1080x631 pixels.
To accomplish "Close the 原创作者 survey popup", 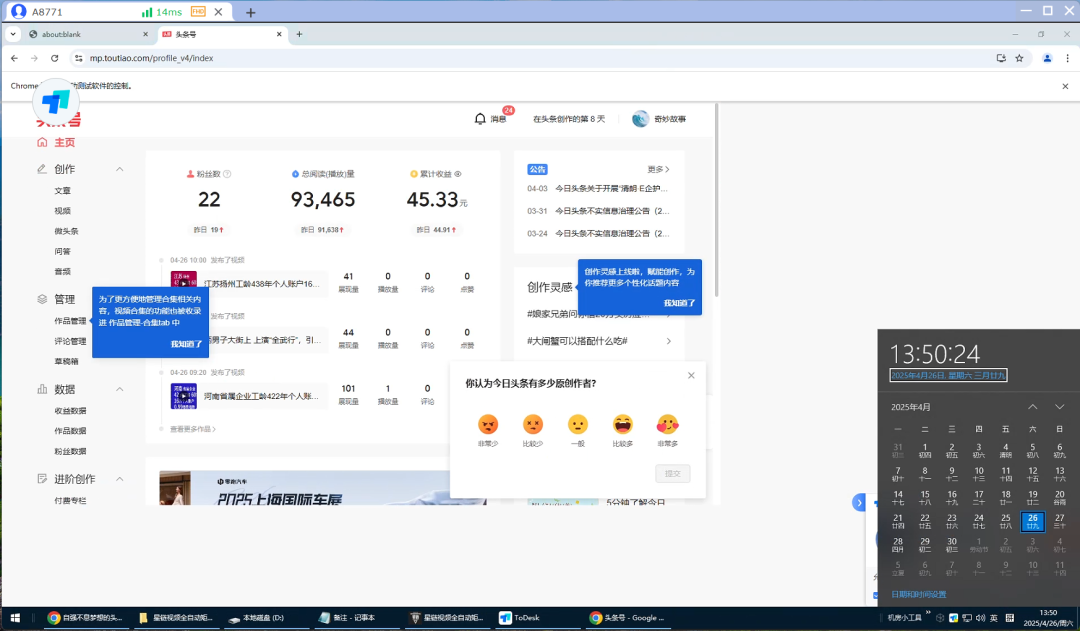I will pyautogui.click(x=691, y=375).
